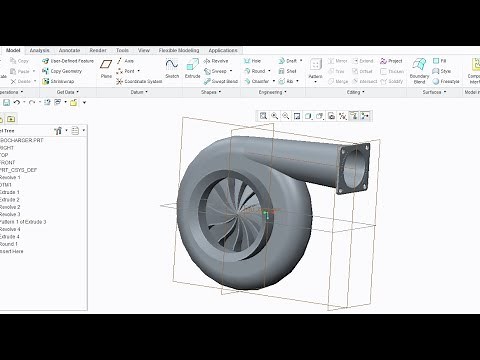Click the Save icon in quick access toolbar

pyautogui.click(x=6, y=103)
